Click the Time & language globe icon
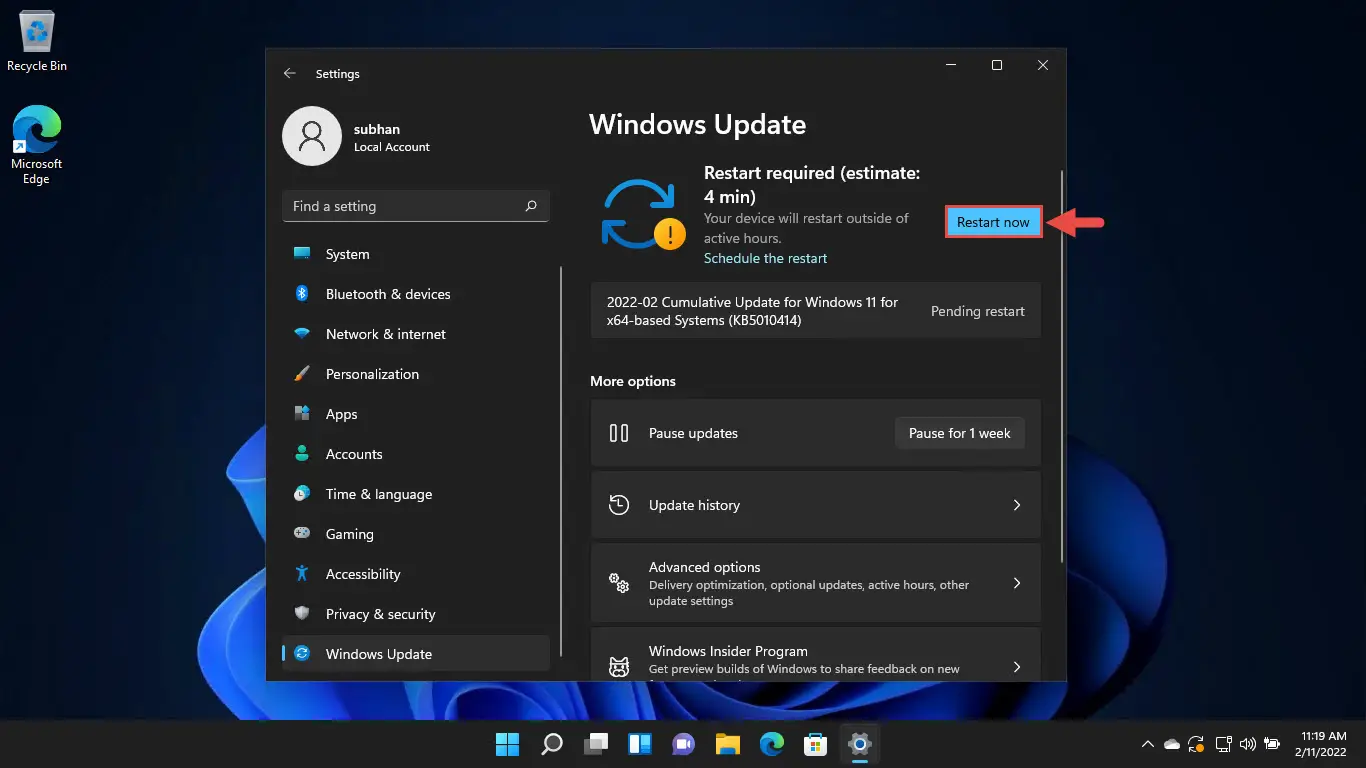This screenshot has width=1366, height=768. [302, 494]
